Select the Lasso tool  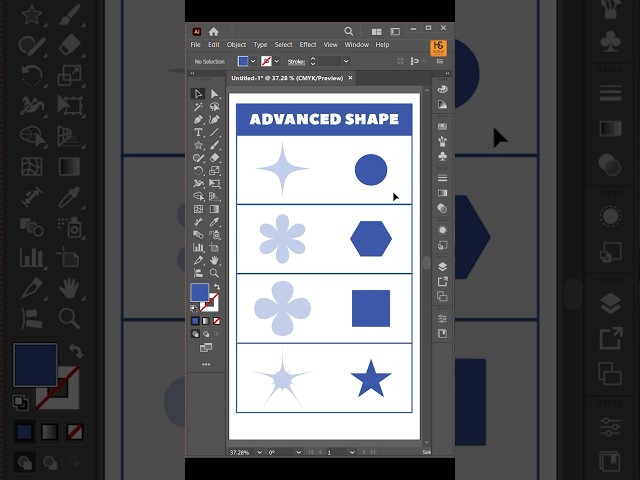[214, 107]
